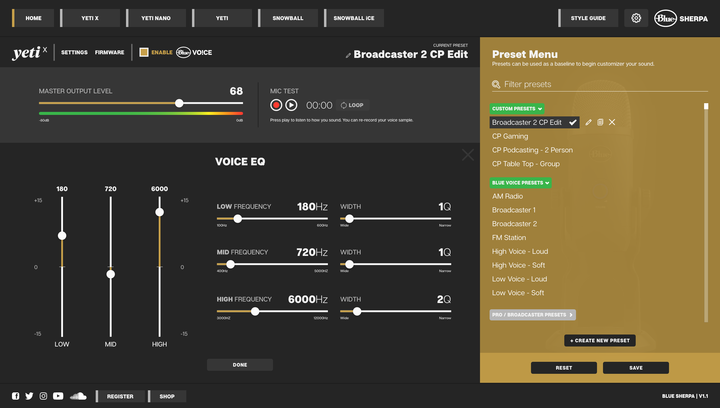Open the settings gear icon
720x408 pixels.
click(636, 18)
